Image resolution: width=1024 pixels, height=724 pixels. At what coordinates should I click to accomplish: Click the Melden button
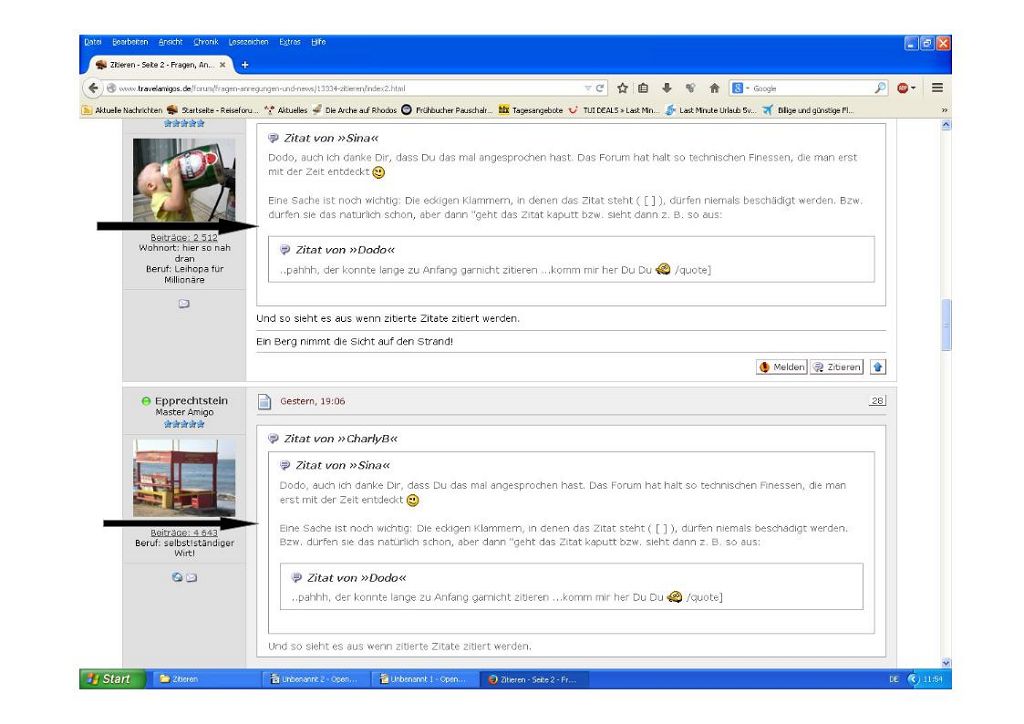781,367
